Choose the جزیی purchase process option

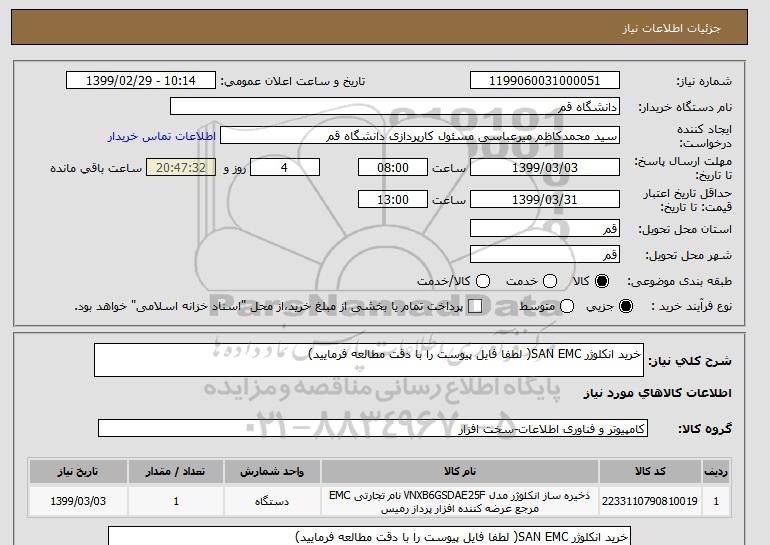click(626, 306)
